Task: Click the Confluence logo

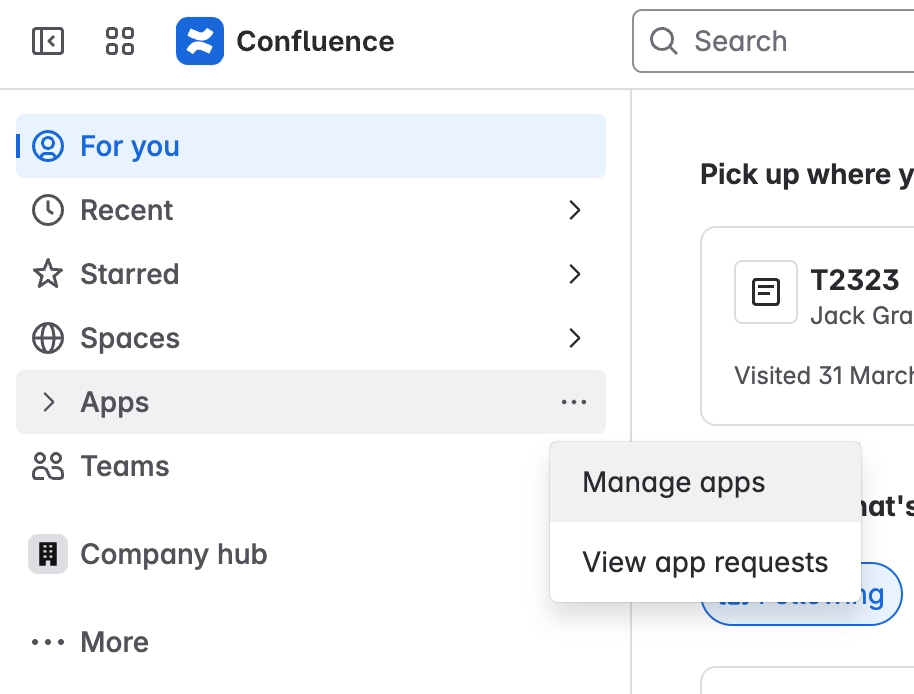Action: click(x=198, y=41)
